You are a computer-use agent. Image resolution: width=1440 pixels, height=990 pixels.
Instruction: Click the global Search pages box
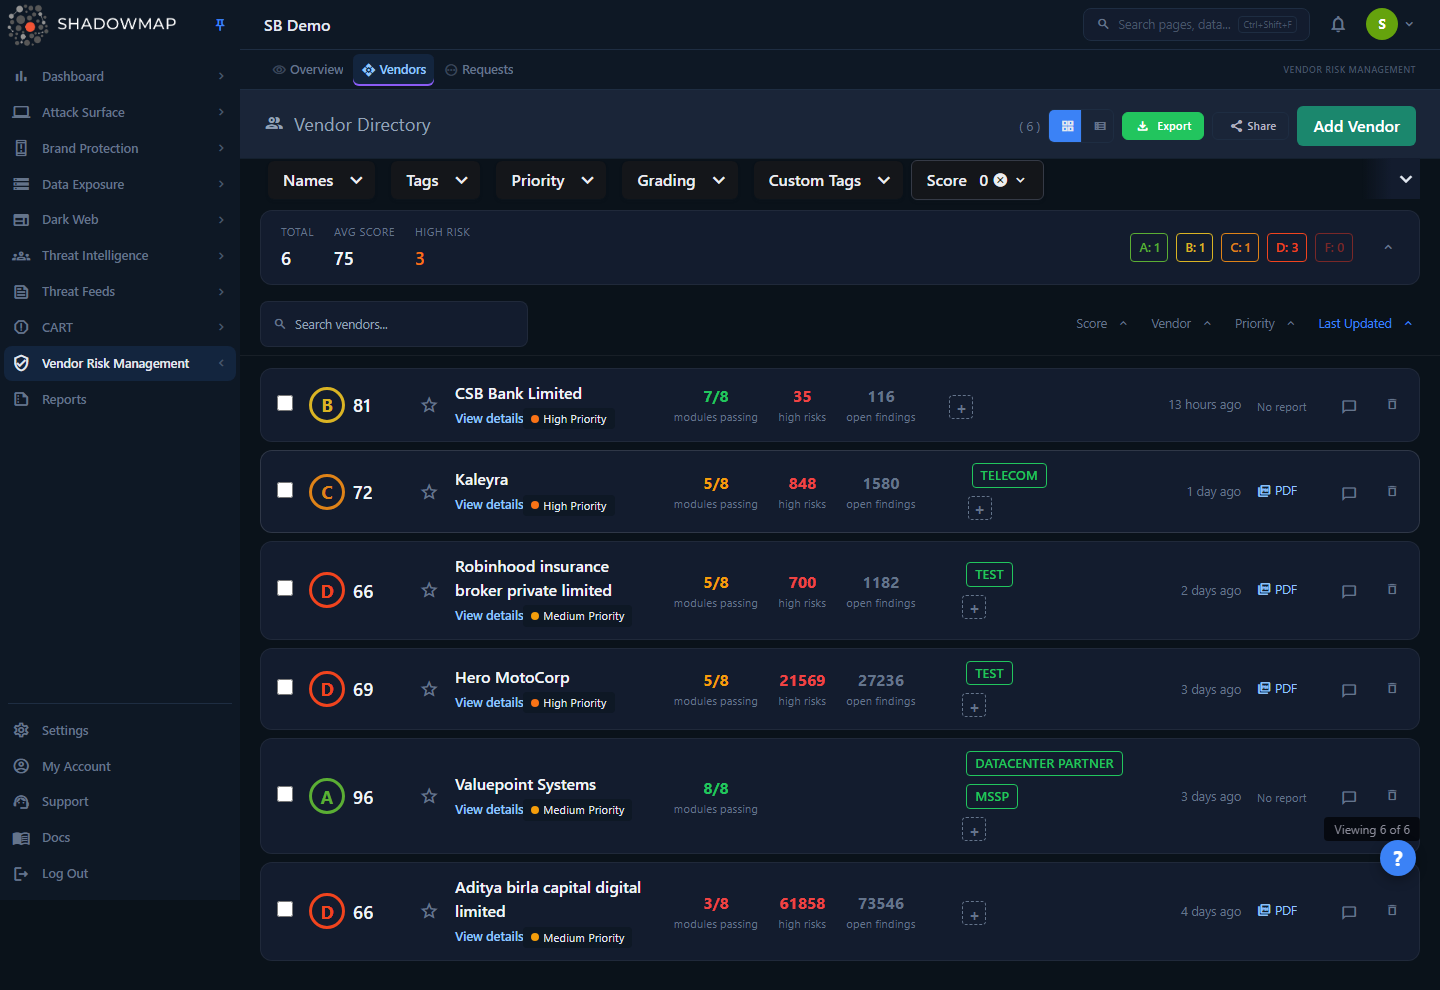(x=1196, y=24)
